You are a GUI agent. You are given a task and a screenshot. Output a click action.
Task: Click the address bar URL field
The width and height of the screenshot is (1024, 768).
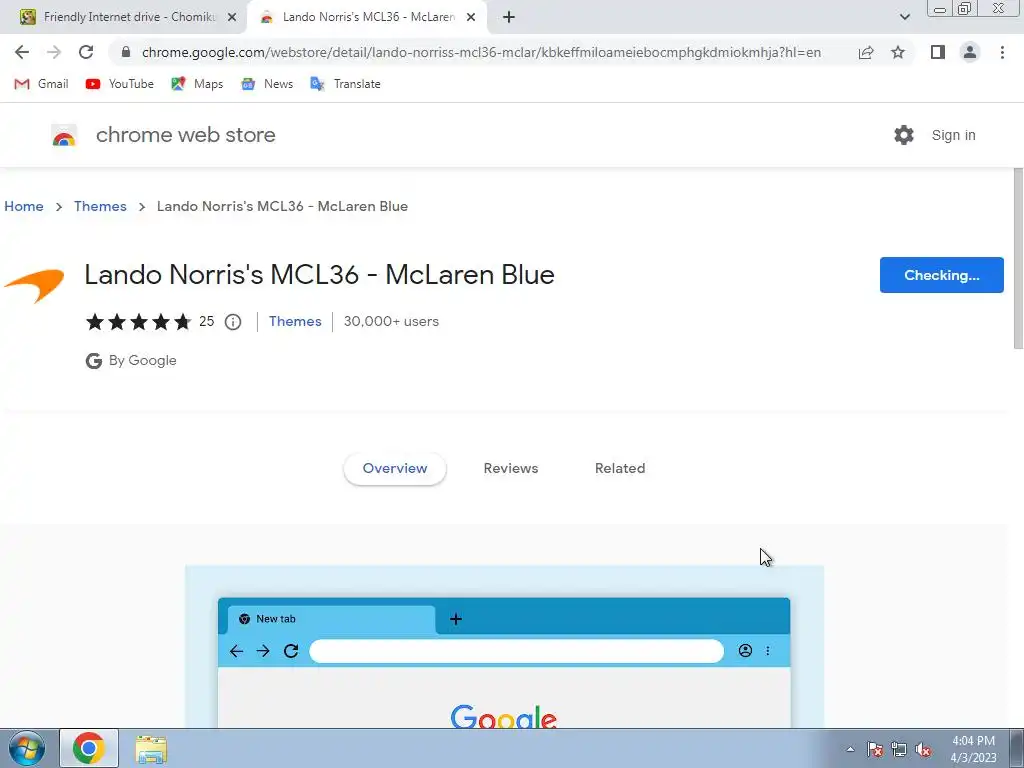(481, 52)
